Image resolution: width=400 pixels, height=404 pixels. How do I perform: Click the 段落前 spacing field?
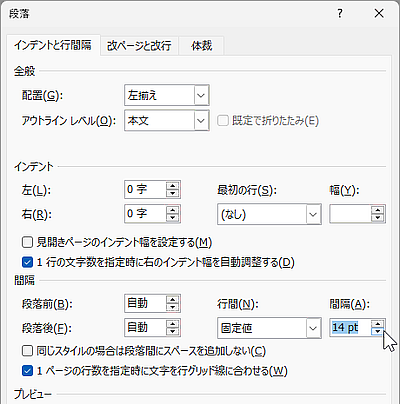tap(145, 303)
